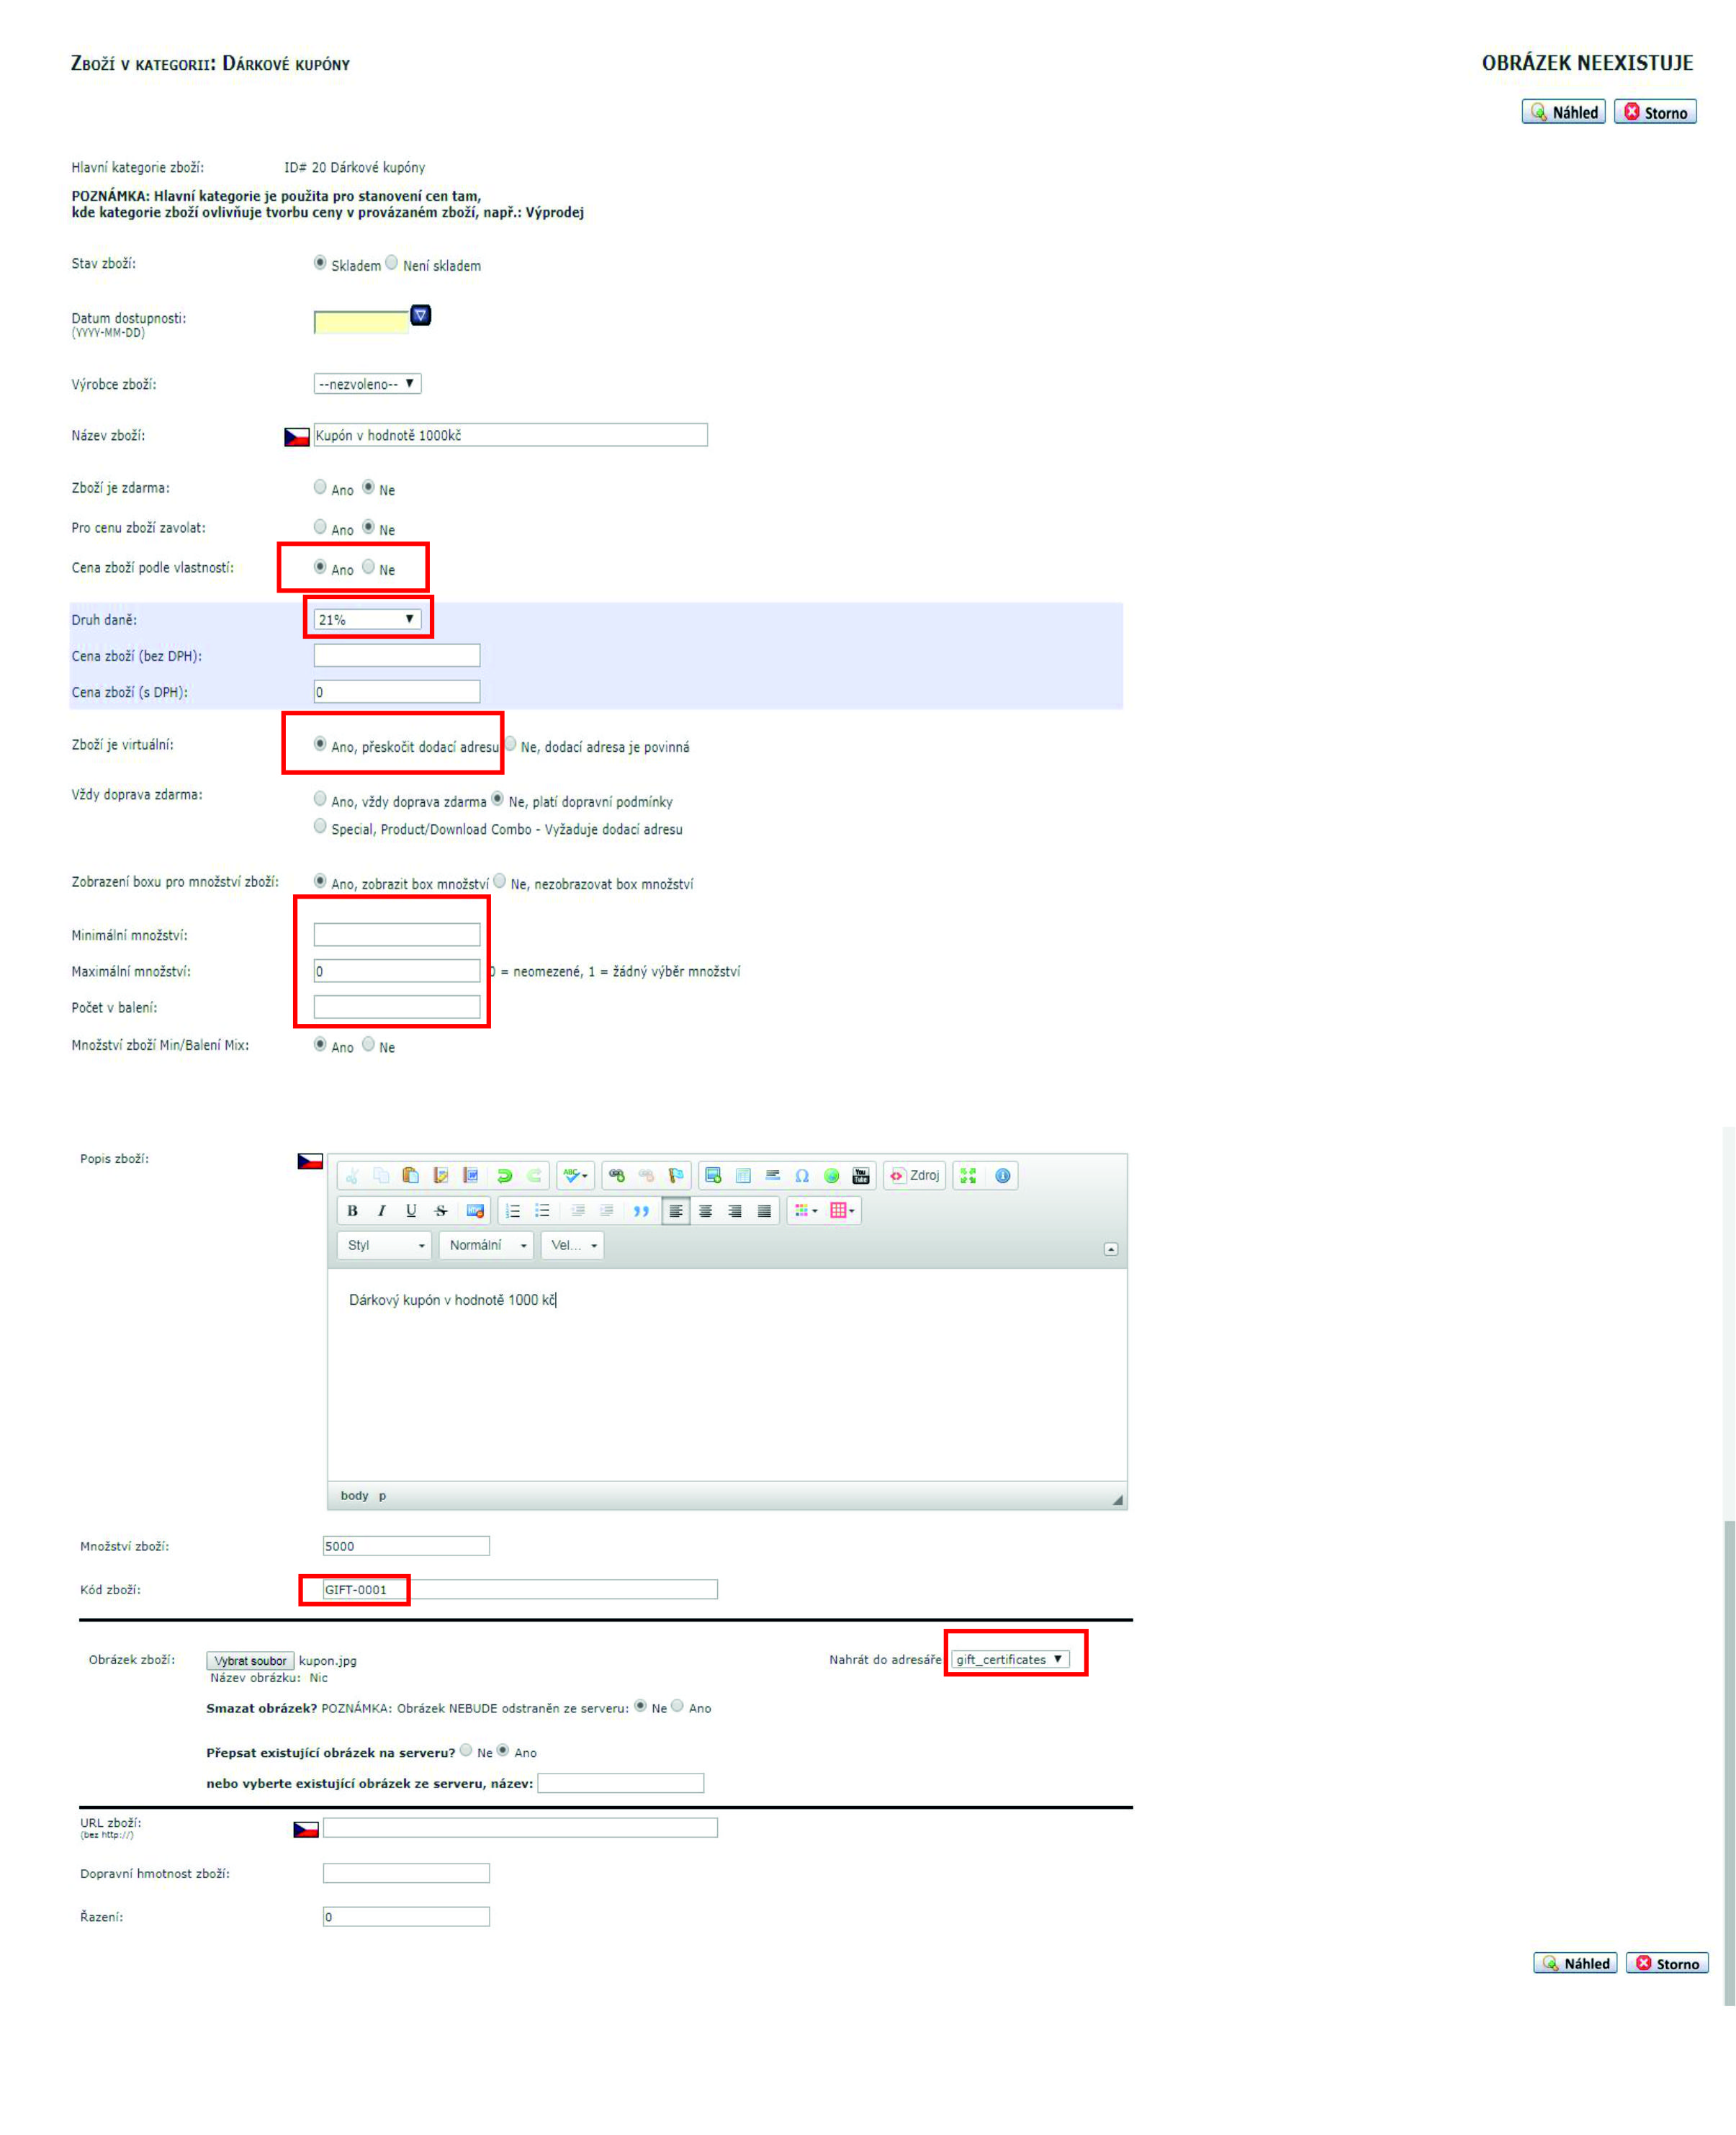Viewport: 1736px width, 2135px height.
Task: Choose 'Ano, vždy doprava zdarma' option
Action: [320, 799]
